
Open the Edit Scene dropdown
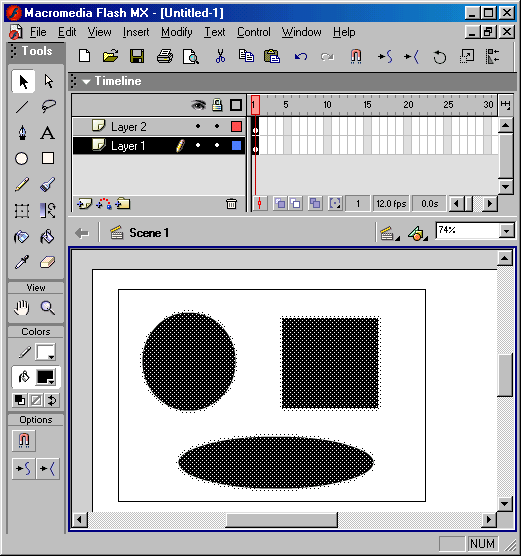click(x=389, y=233)
